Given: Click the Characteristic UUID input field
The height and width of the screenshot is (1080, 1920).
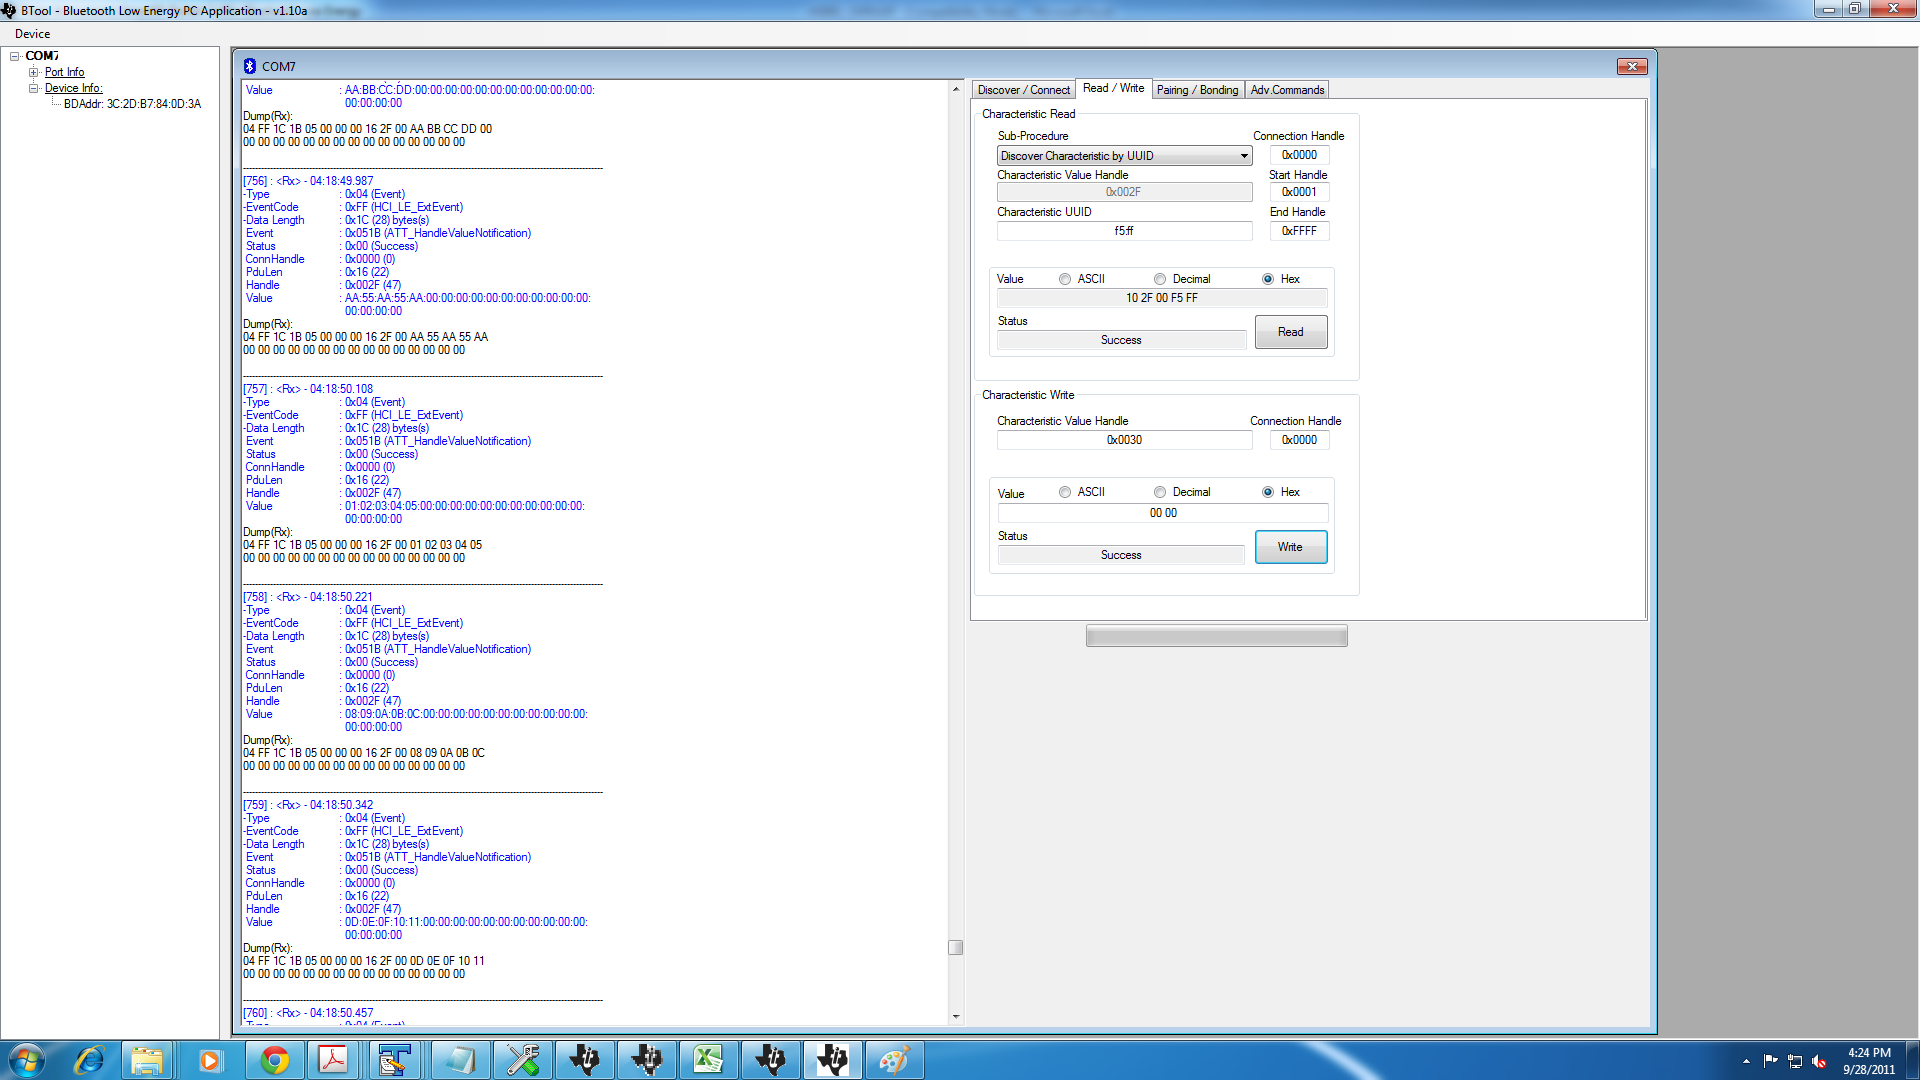Looking at the screenshot, I should 1124,231.
